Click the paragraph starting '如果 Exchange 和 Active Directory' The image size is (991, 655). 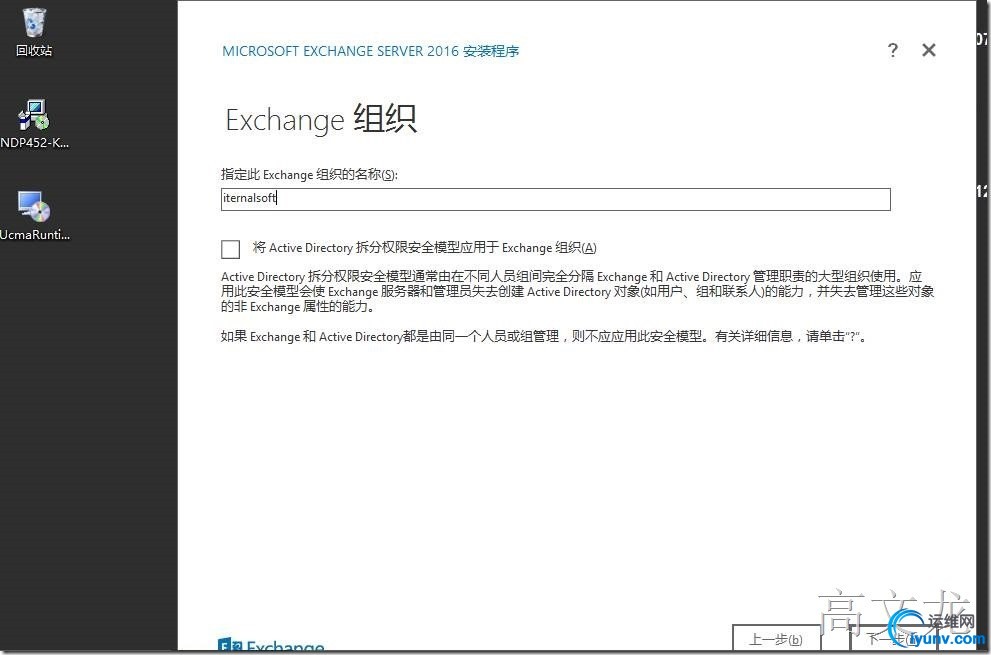(544, 336)
